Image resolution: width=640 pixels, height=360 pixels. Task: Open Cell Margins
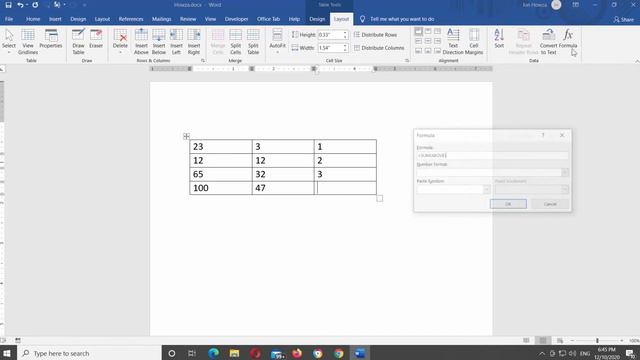473,42
